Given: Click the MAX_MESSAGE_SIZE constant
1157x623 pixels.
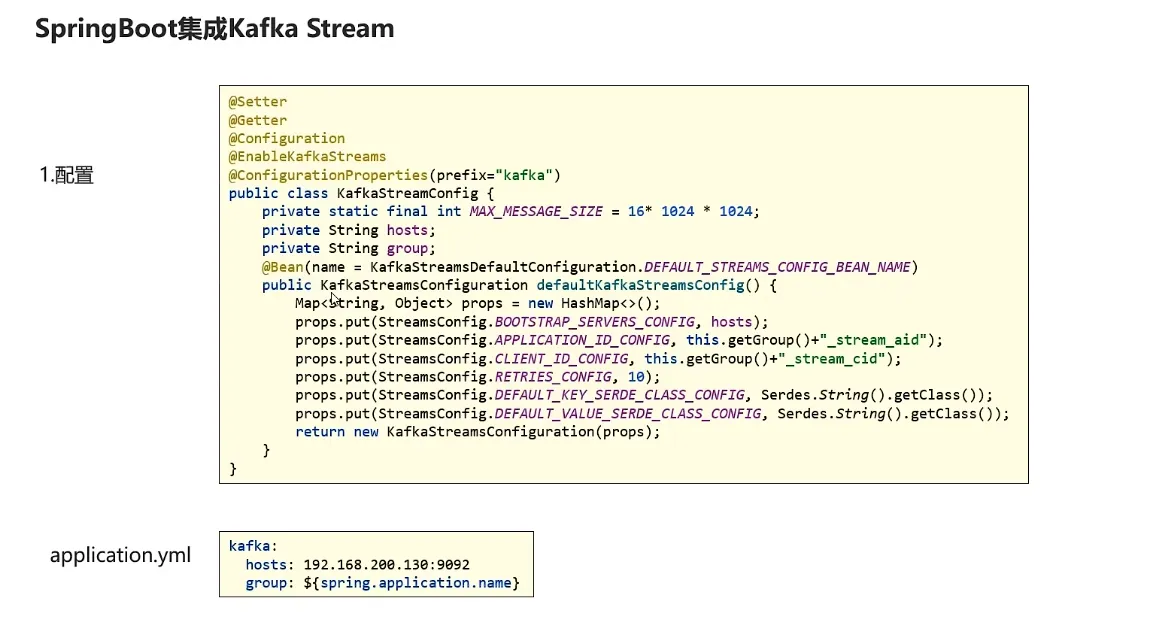Looking at the screenshot, I should (x=536, y=211).
